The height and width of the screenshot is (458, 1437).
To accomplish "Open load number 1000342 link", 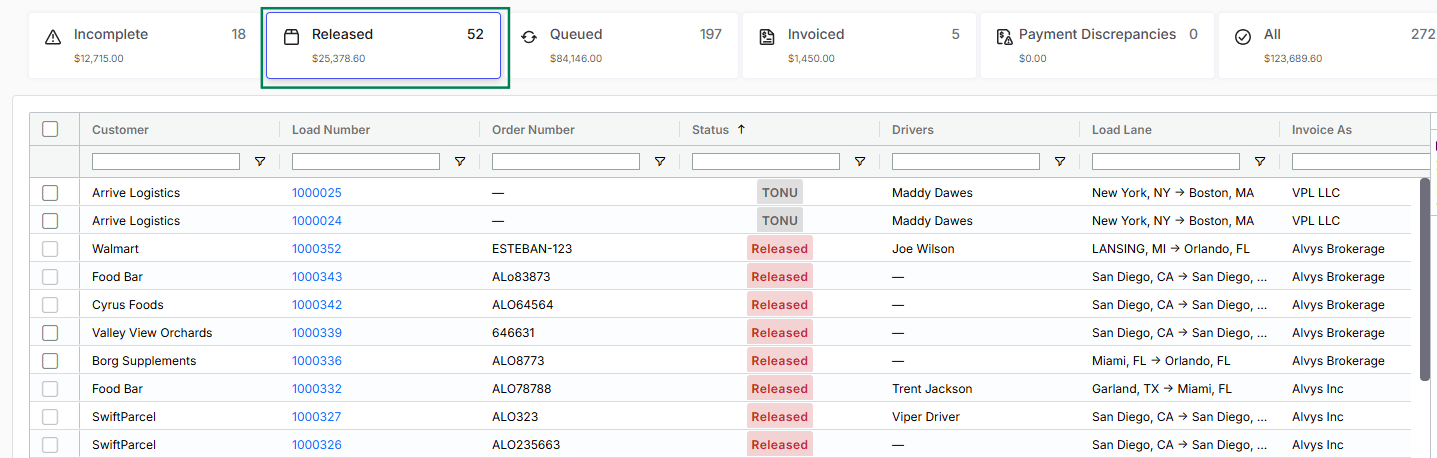I will pyautogui.click(x=317, y=305).
